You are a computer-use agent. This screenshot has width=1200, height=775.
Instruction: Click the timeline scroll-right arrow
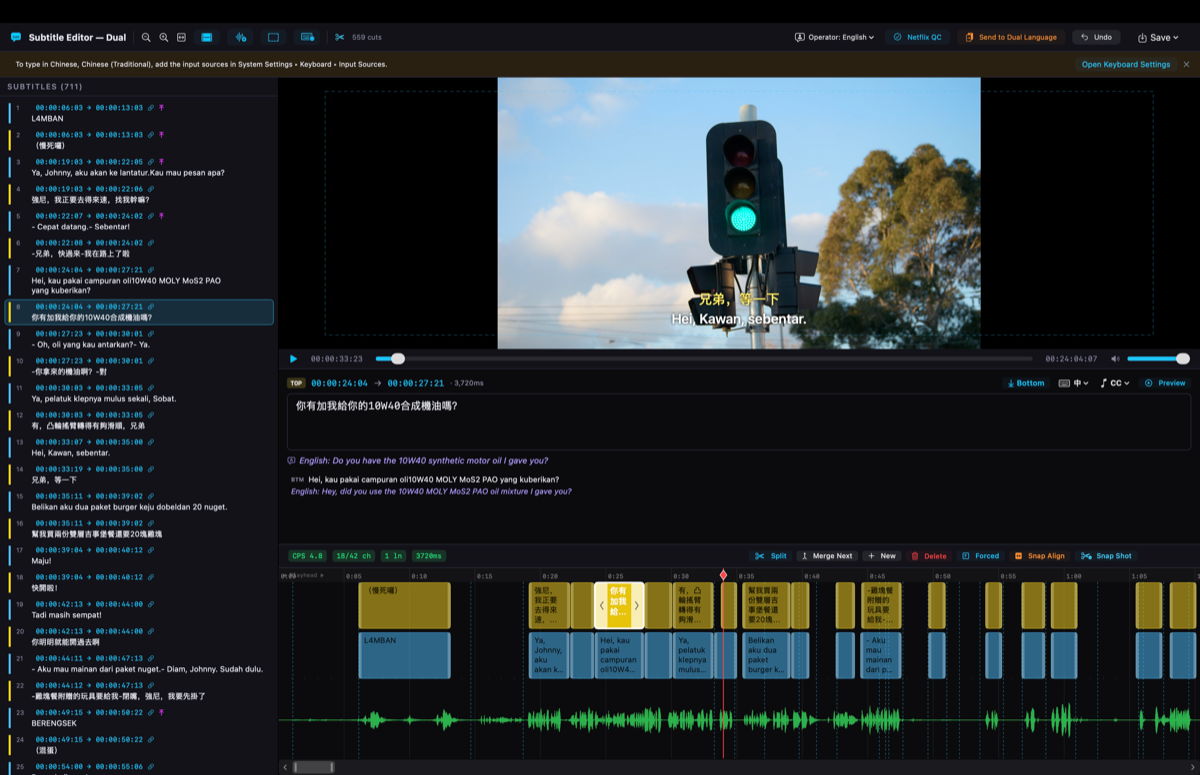tap(1192, 767)
